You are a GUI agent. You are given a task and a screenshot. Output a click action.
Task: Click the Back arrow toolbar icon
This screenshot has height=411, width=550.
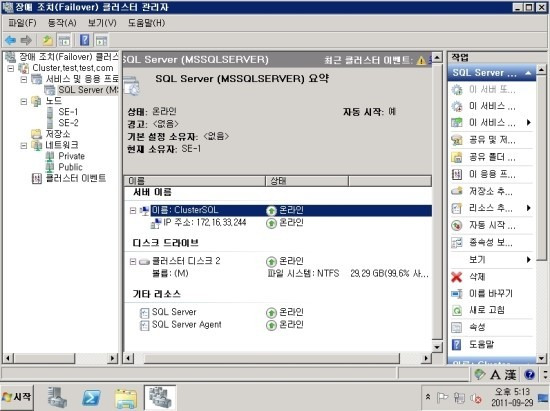point(11,40)
